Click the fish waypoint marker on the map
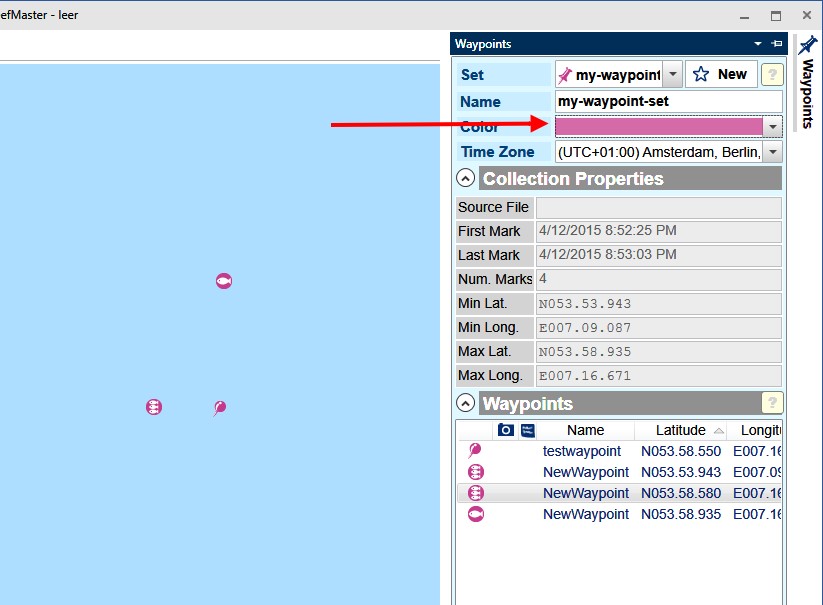The image size is (823, 605). coord(224,281)
